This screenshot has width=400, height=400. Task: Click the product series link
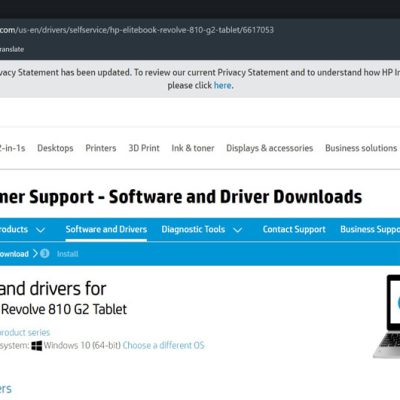pyautogui.click(x=25, y=332)
